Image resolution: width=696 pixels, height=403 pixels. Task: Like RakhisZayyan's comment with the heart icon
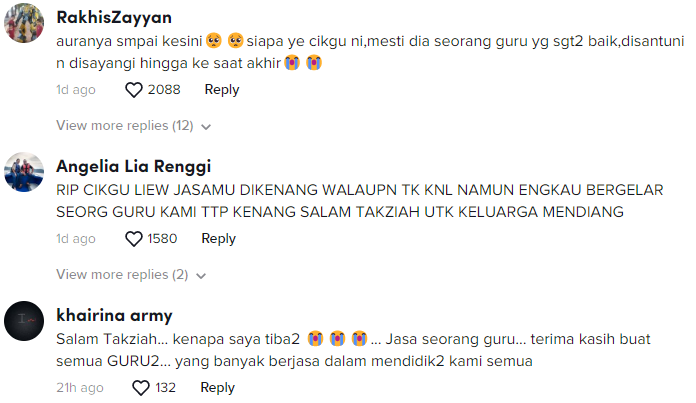134,90
